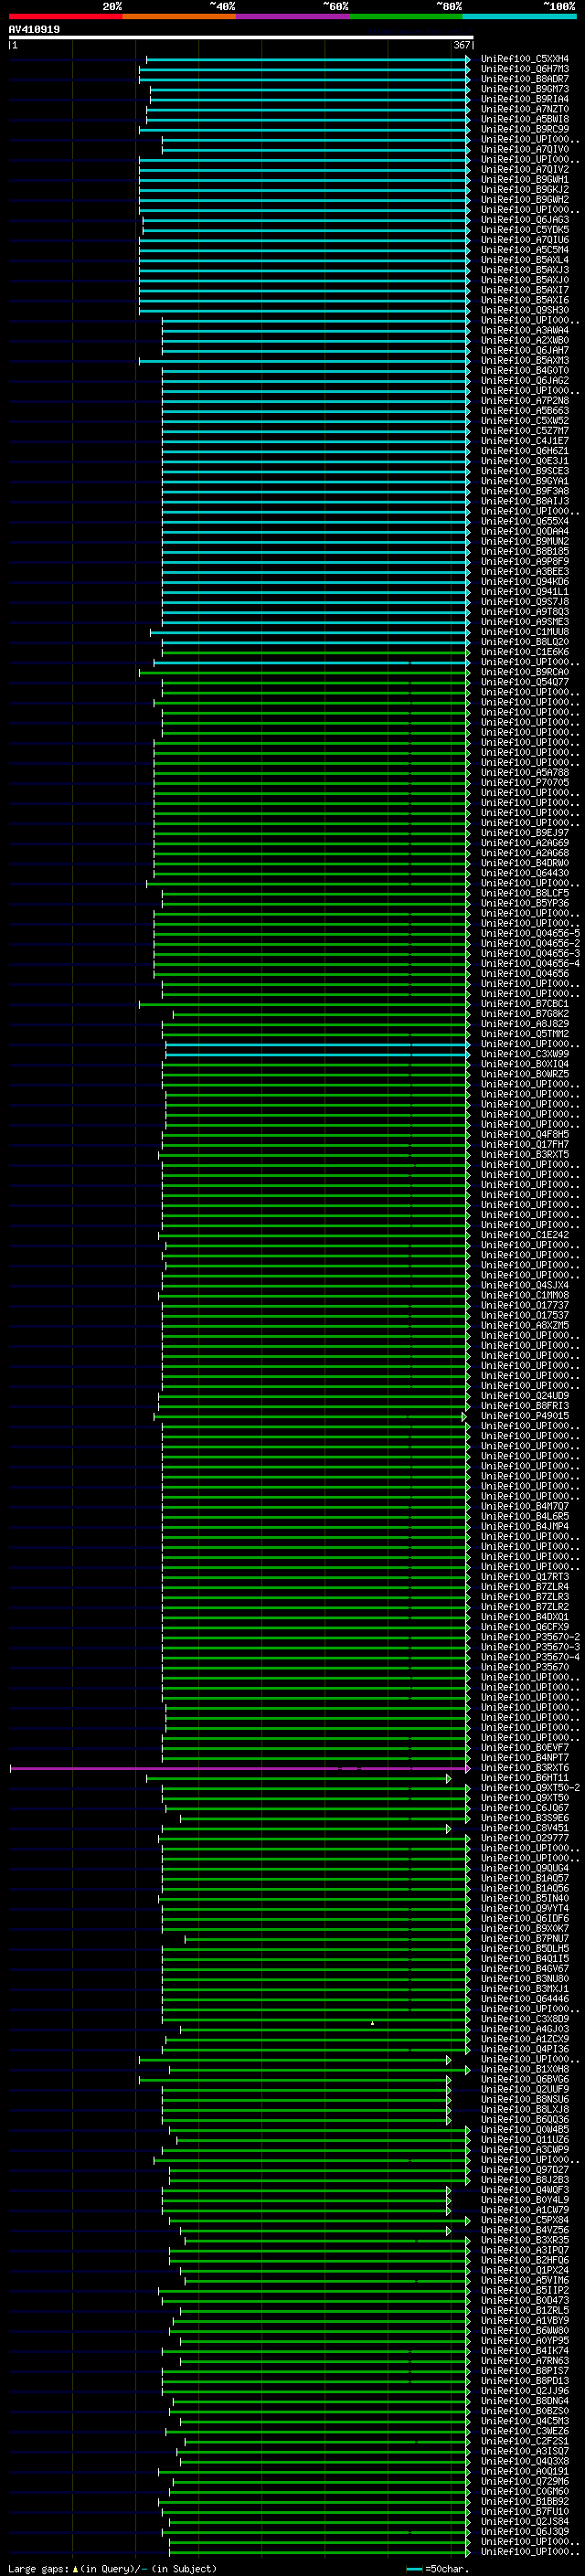
Task: Select the red 20% identity legend bar
Action: tap(65, 16)
